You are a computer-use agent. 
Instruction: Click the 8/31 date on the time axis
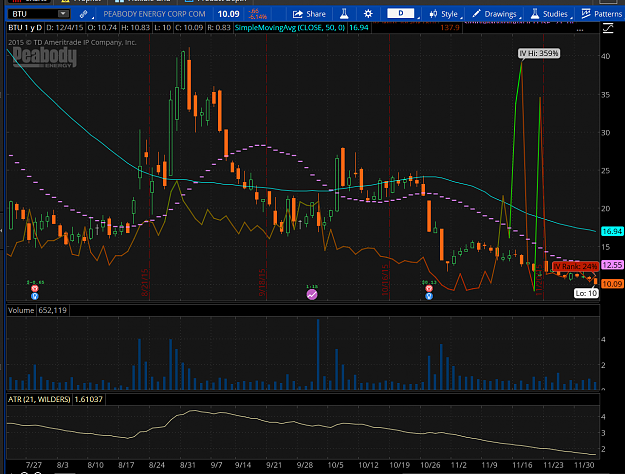click(187, 465)
